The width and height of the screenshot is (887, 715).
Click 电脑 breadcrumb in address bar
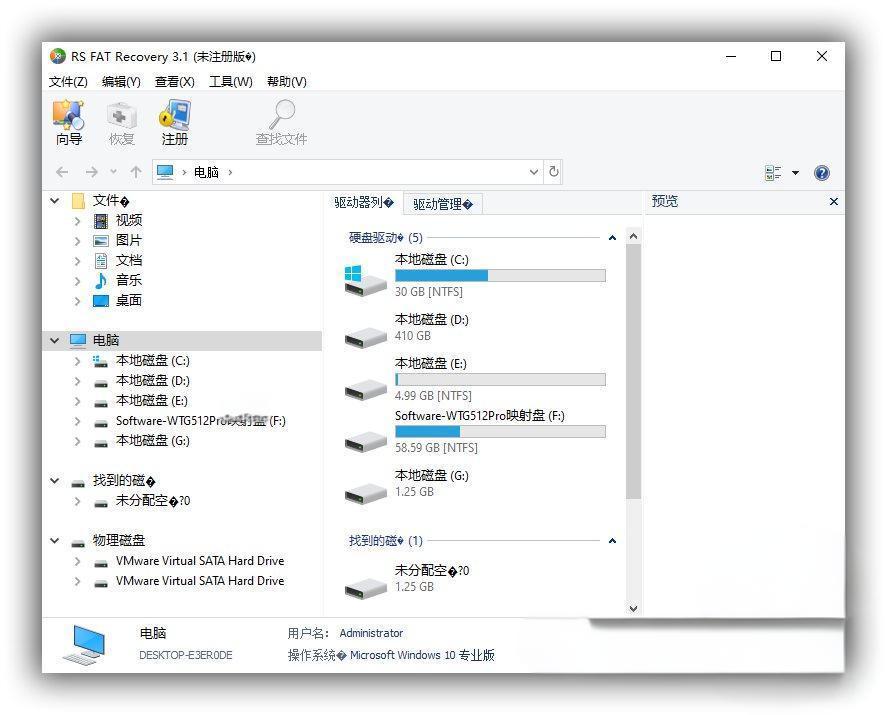[206, 172]
